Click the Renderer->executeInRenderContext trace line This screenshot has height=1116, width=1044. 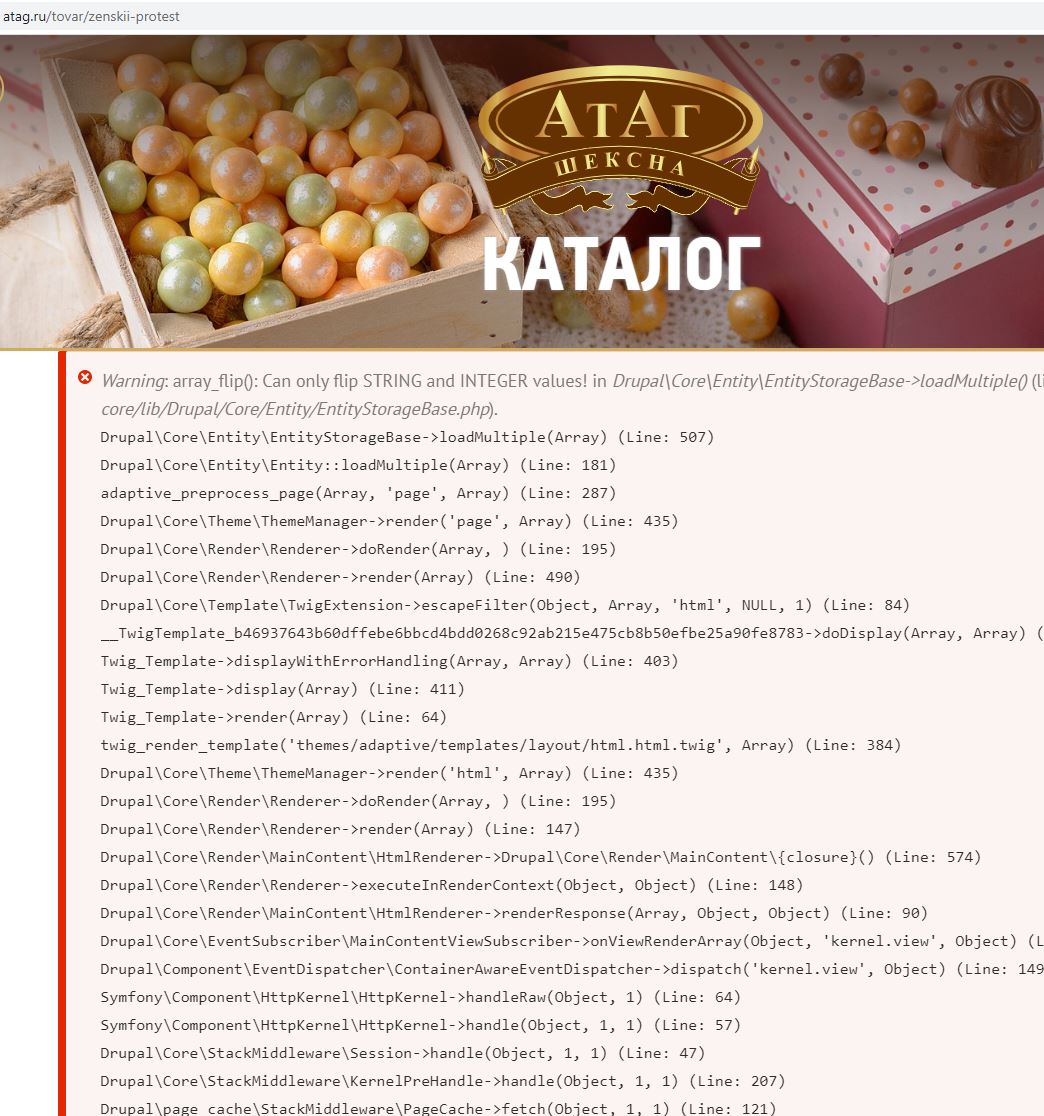[x=452, y=885]
